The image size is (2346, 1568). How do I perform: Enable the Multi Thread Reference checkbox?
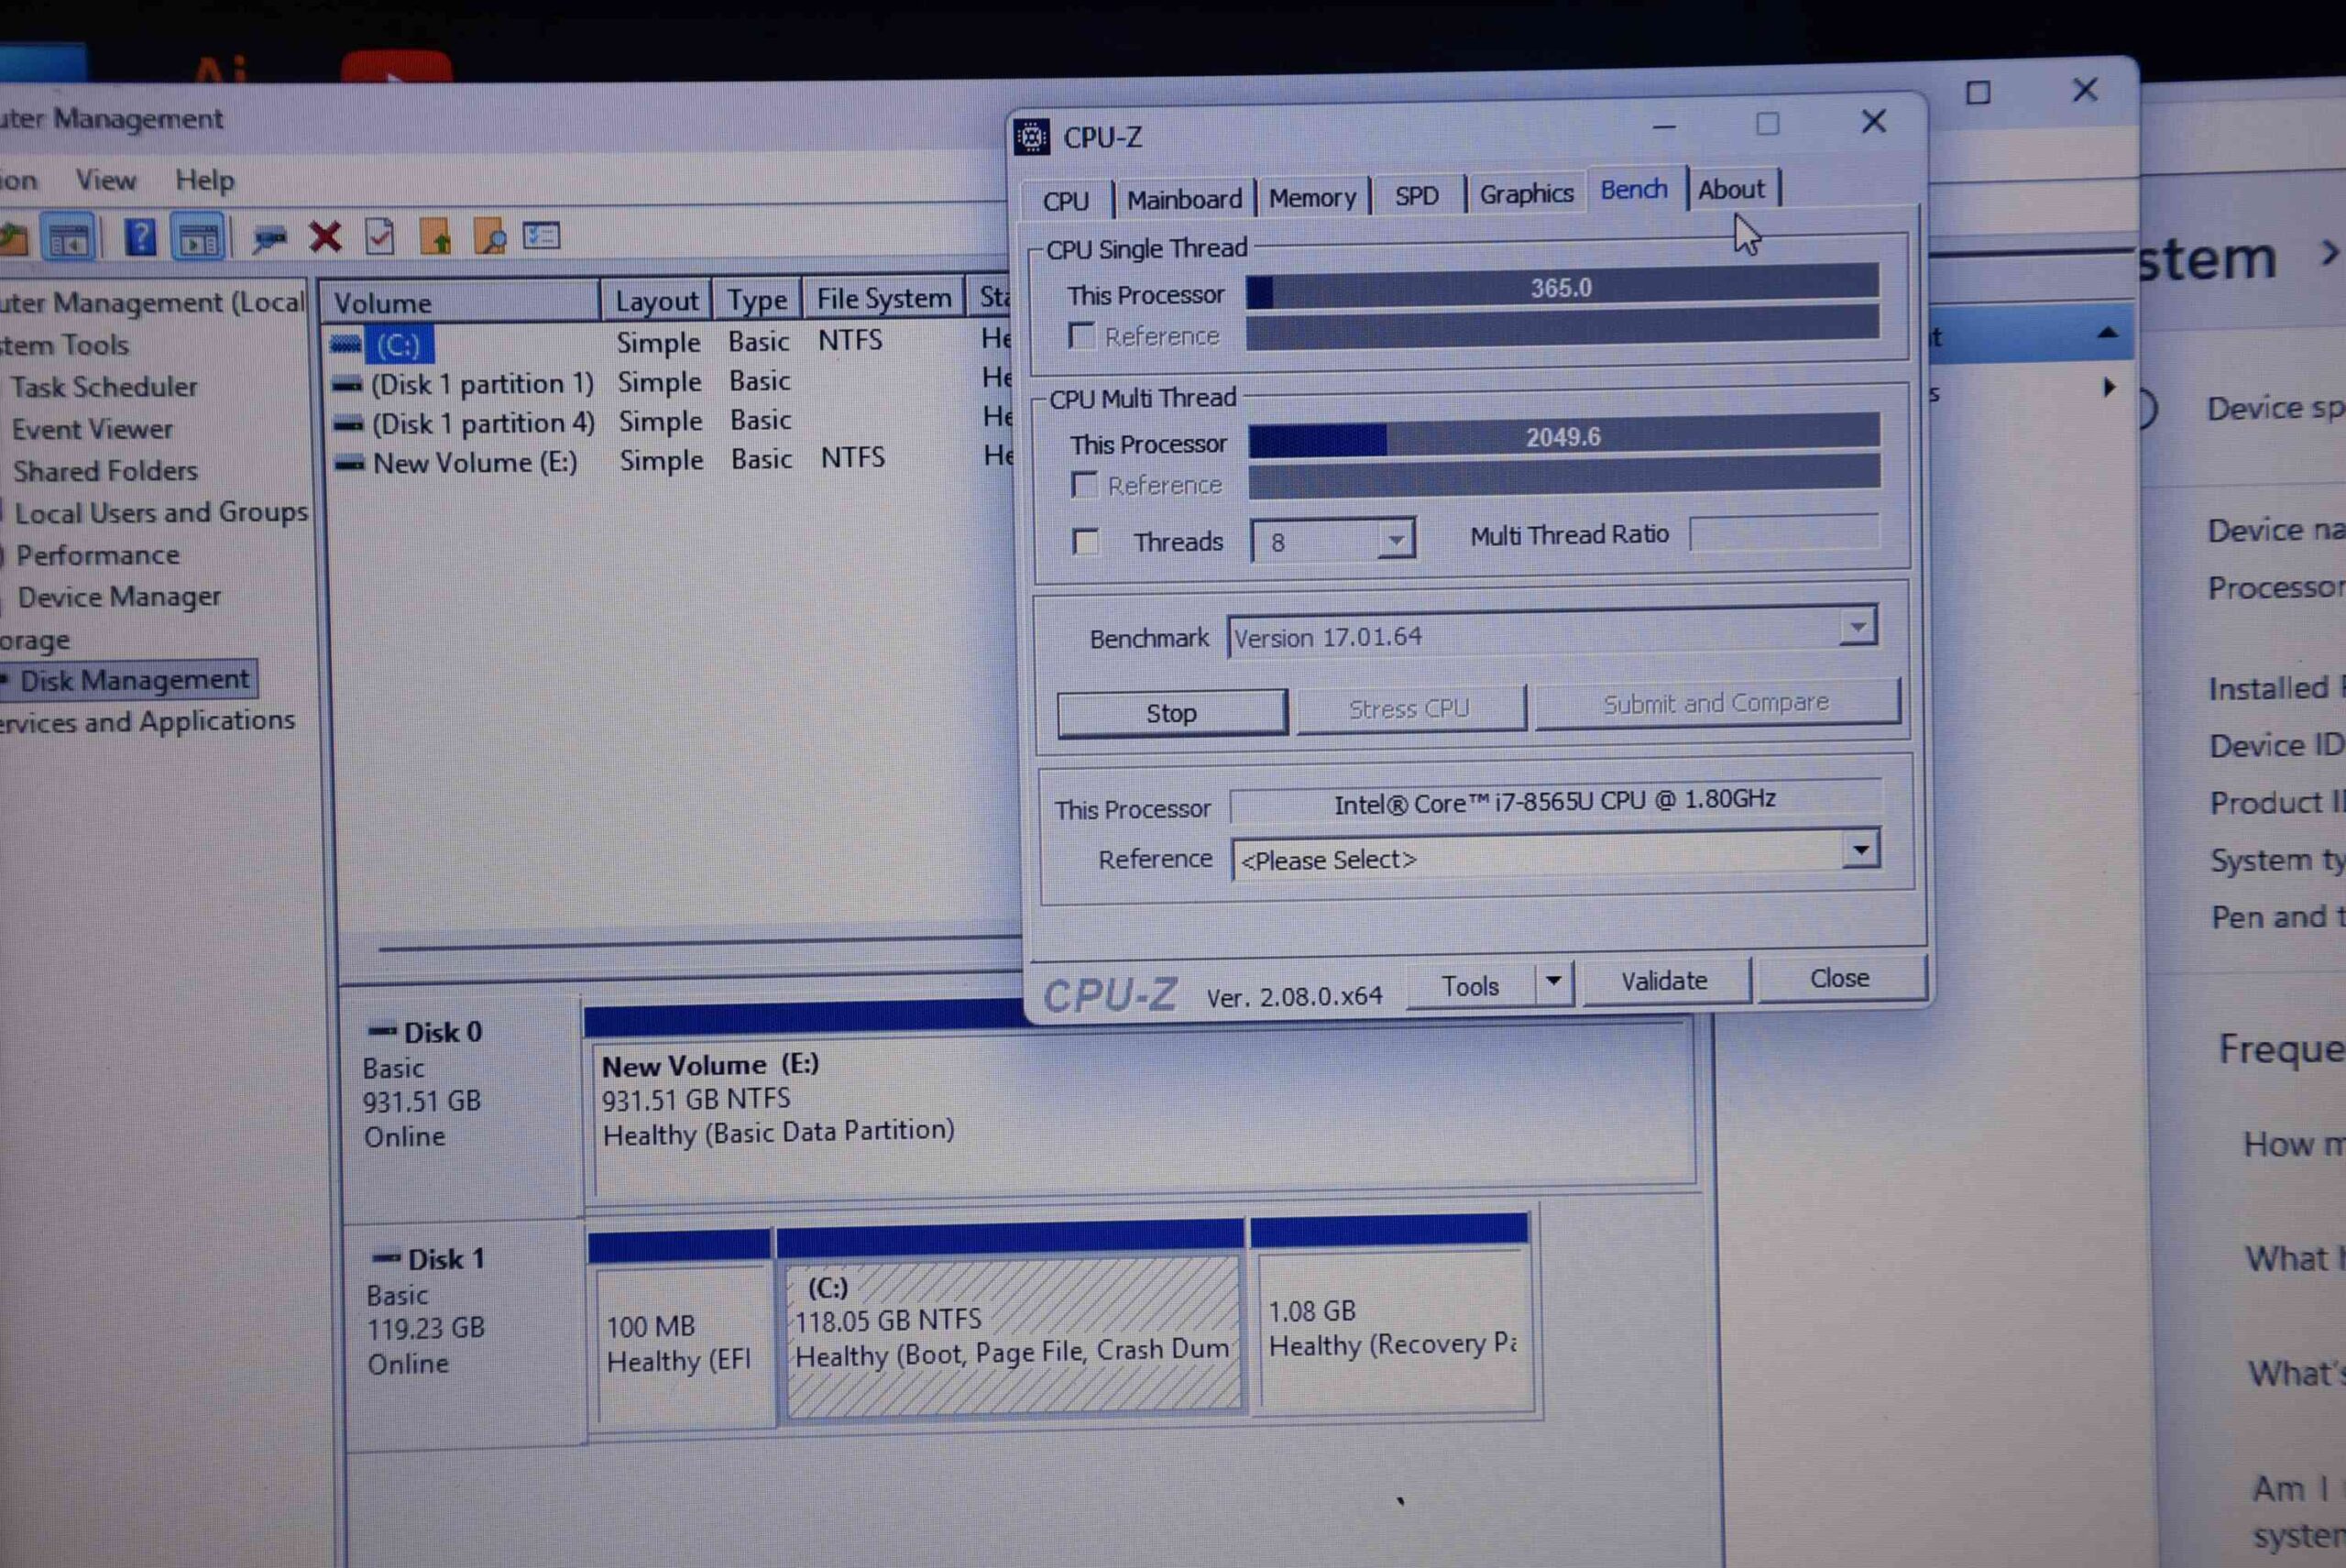click(1084, 486)
